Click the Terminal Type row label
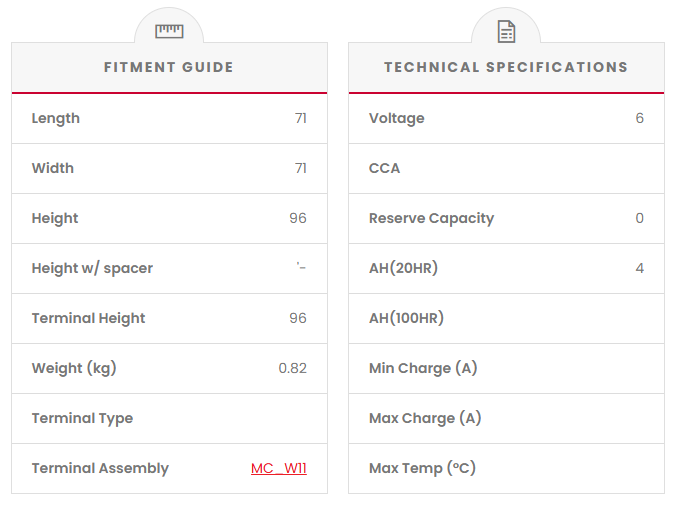Image resolution: width=676 pixels, height=510 pixels. (82, 418)
